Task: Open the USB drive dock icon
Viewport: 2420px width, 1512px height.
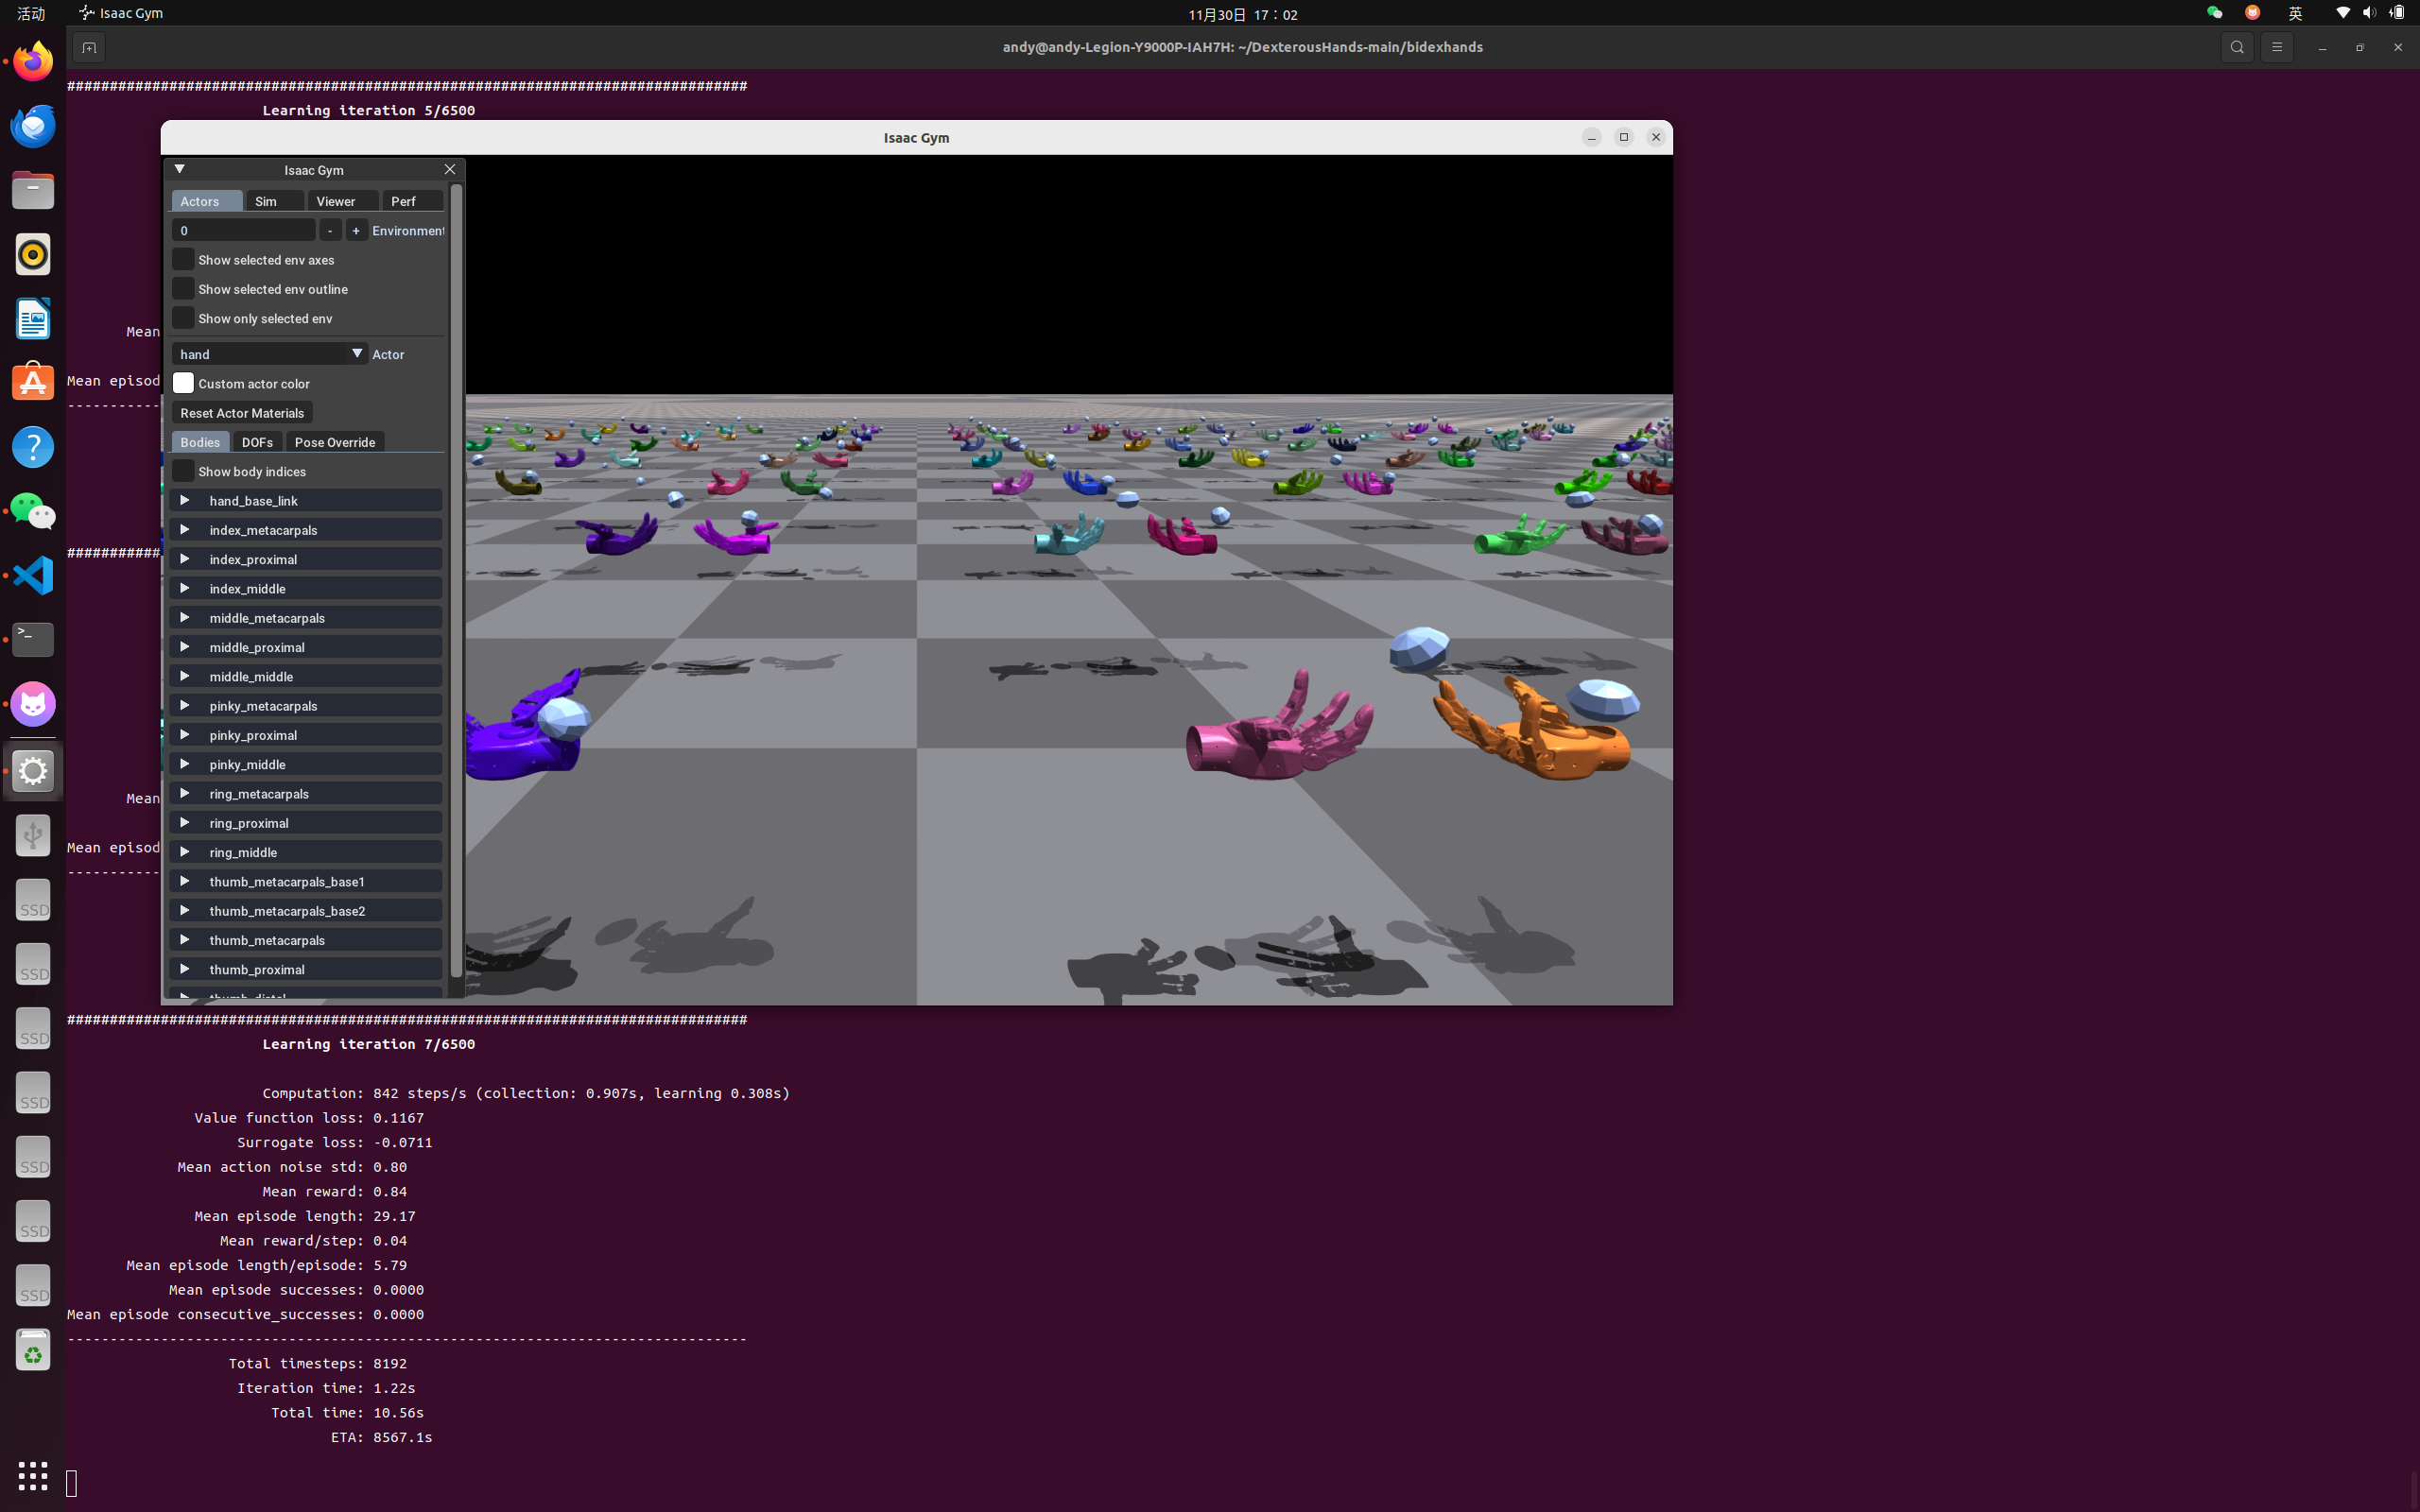Action: point(33,835)
